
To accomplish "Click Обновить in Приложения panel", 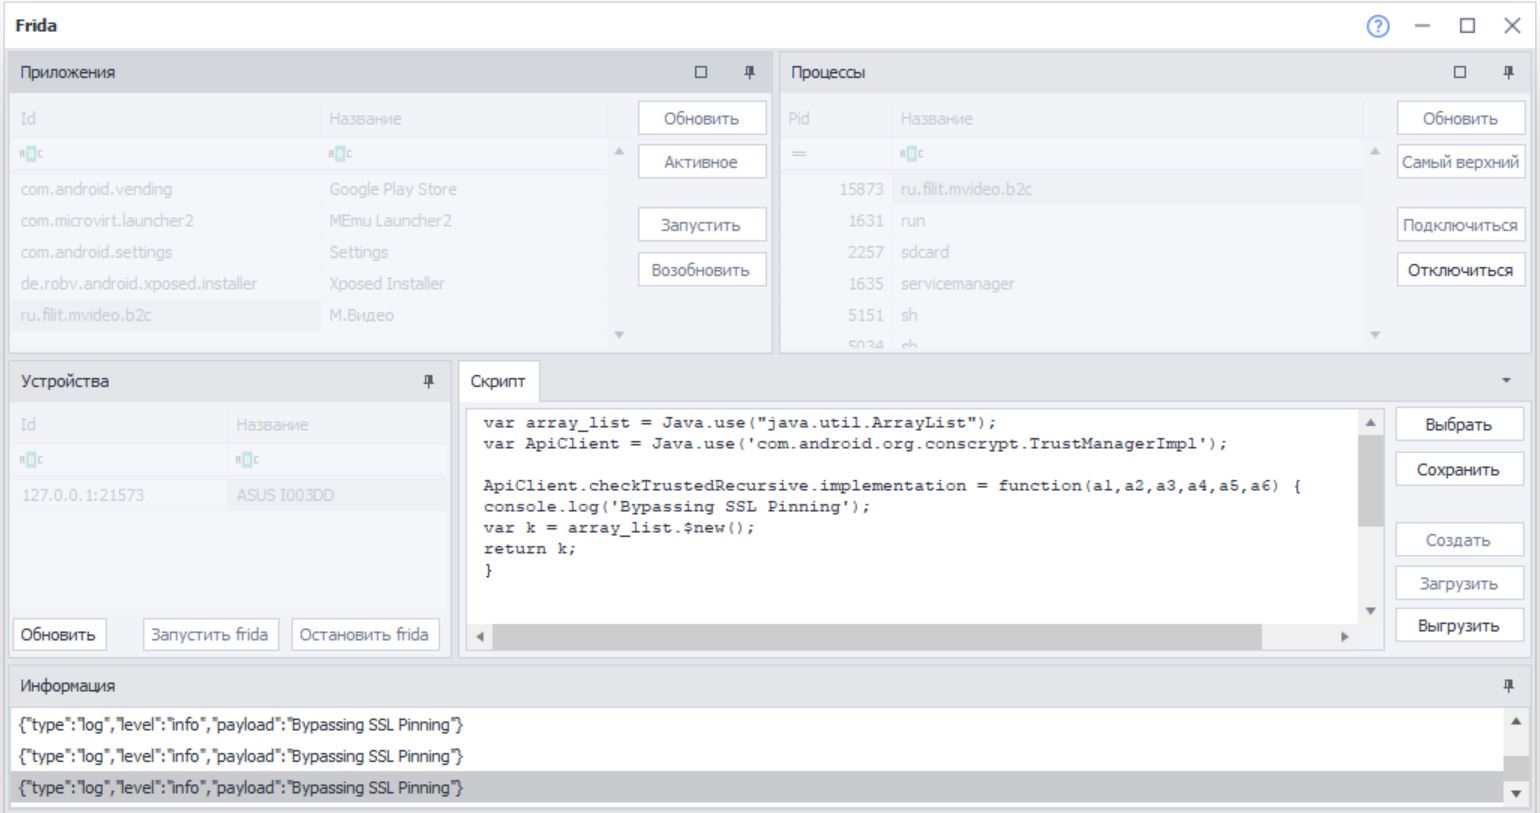I will pyautogui.click(x=702, y=118).
